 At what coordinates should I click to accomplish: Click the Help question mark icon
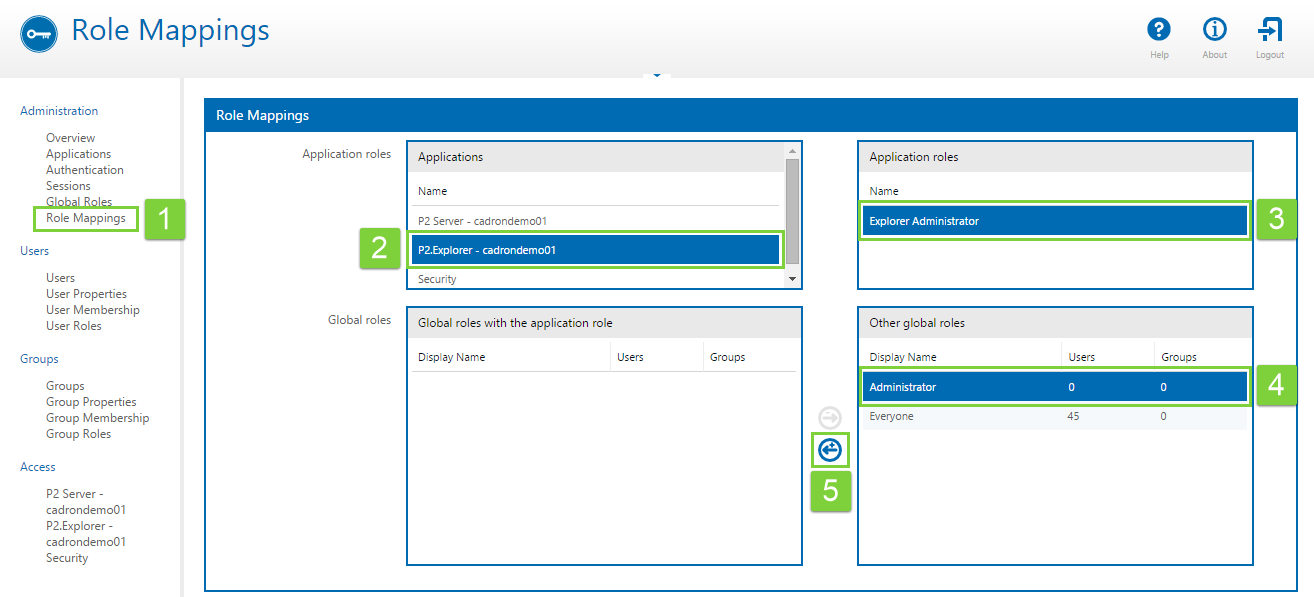tap(1159, 30)
